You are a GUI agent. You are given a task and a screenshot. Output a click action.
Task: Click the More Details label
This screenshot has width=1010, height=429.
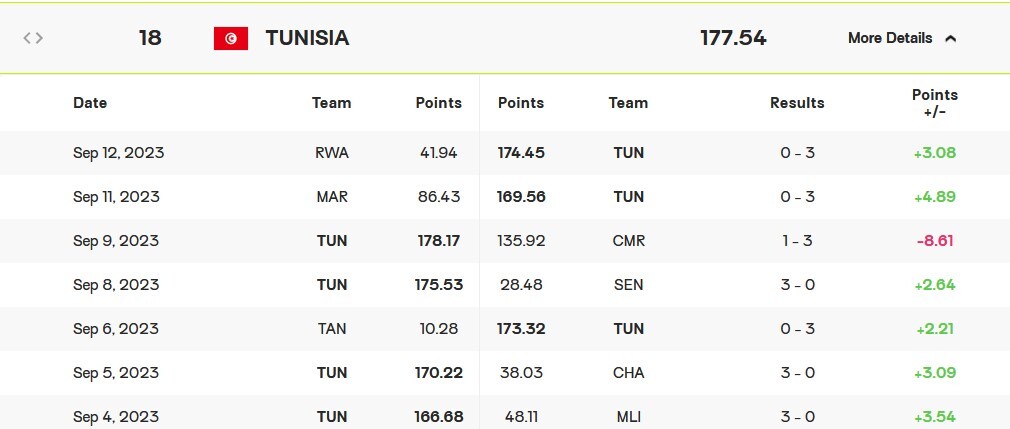click(x=889, y=38)
